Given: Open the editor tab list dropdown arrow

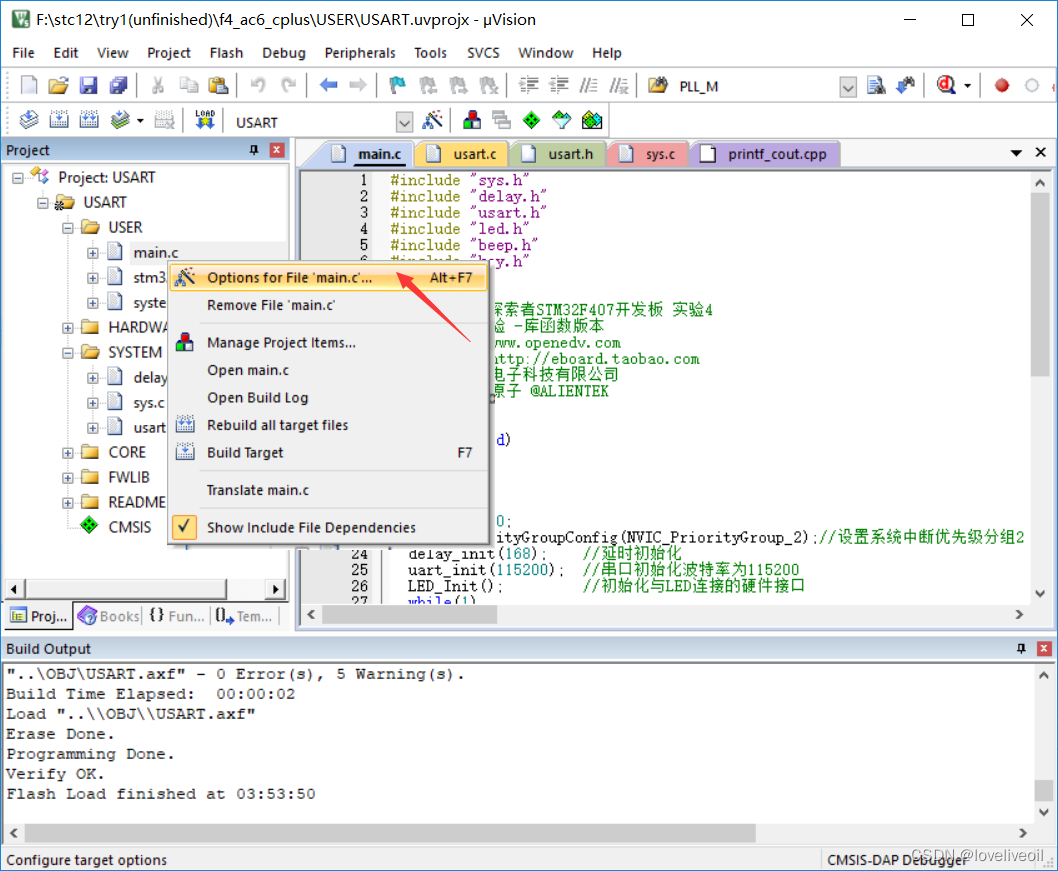Looking at the screenshot, I should click(x=1016, y=153).
